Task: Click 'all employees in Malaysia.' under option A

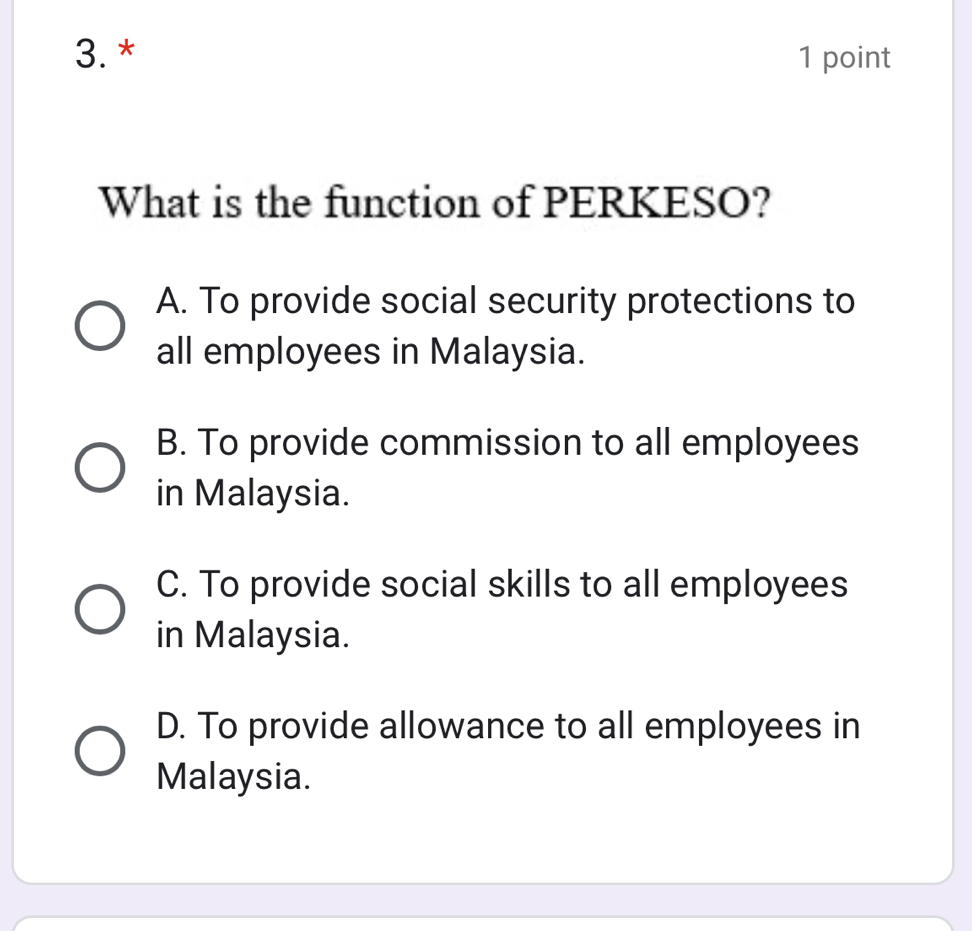Action: 370,352
